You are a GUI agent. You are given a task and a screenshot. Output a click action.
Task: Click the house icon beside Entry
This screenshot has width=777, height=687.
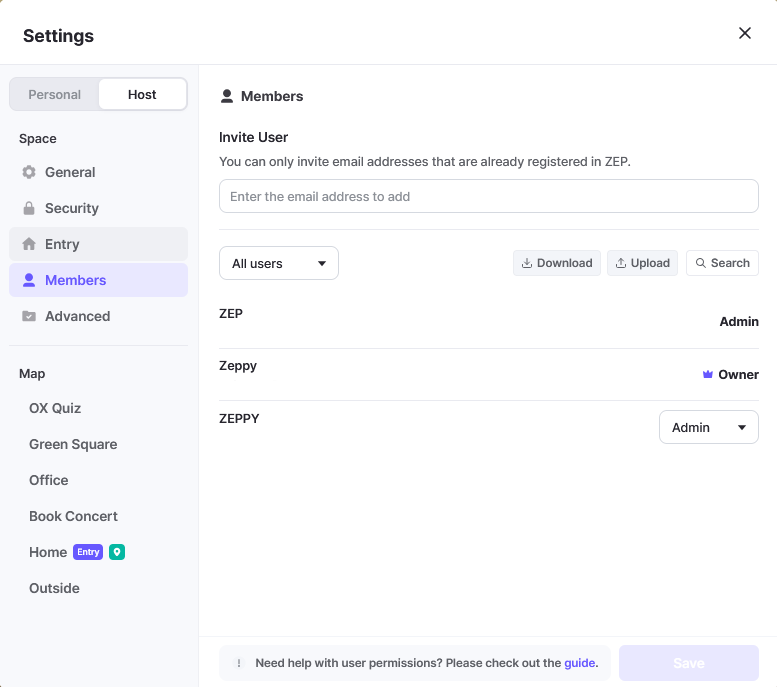pyautogui.click(x=29, y=244)
